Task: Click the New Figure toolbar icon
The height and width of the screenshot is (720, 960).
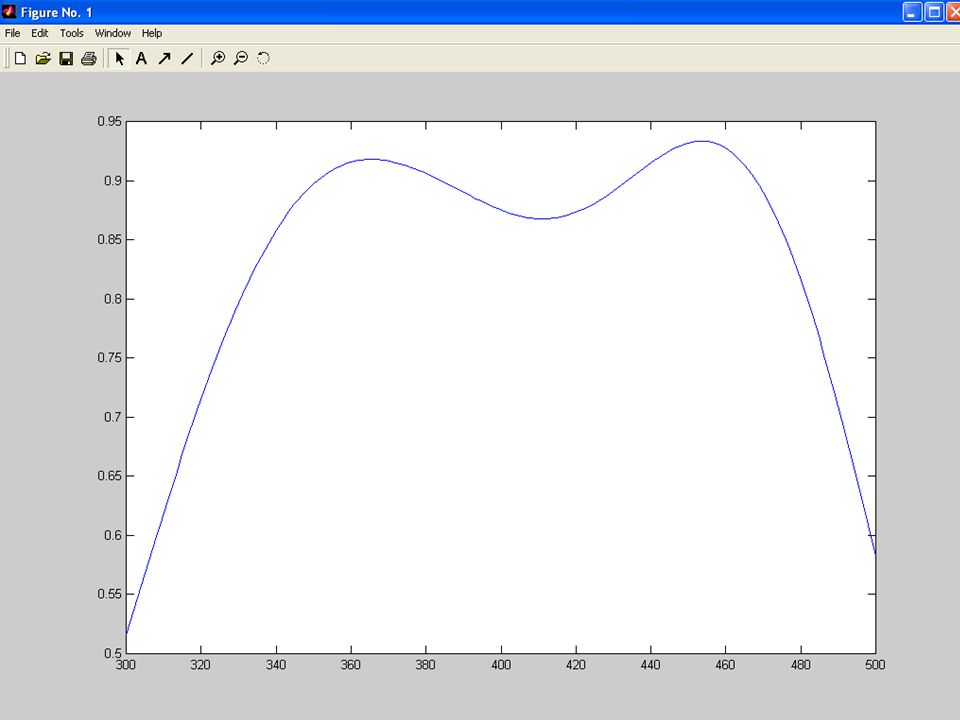Action: point(20,58)
